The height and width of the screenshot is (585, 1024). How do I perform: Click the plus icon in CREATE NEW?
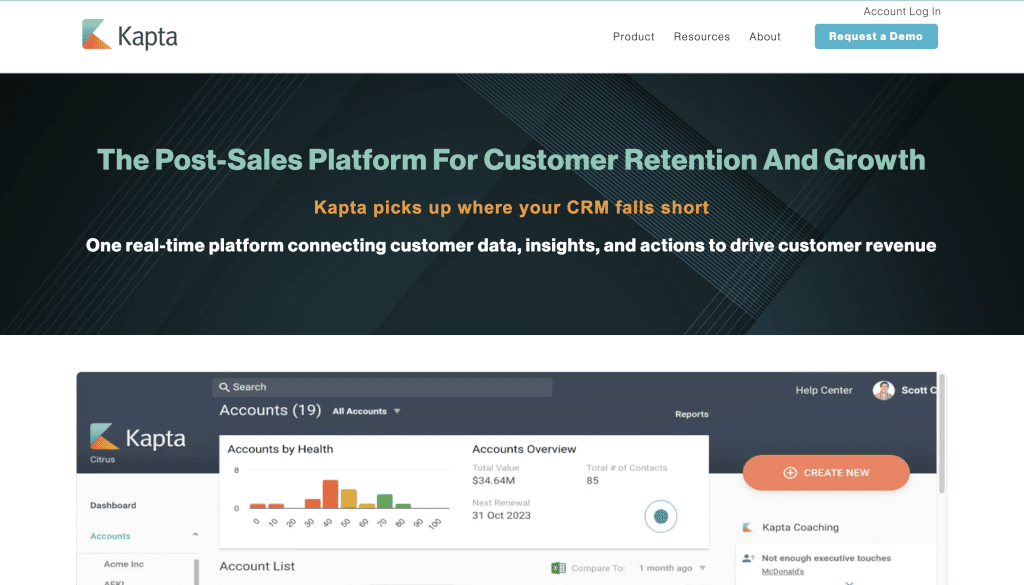tap(790, 473)
